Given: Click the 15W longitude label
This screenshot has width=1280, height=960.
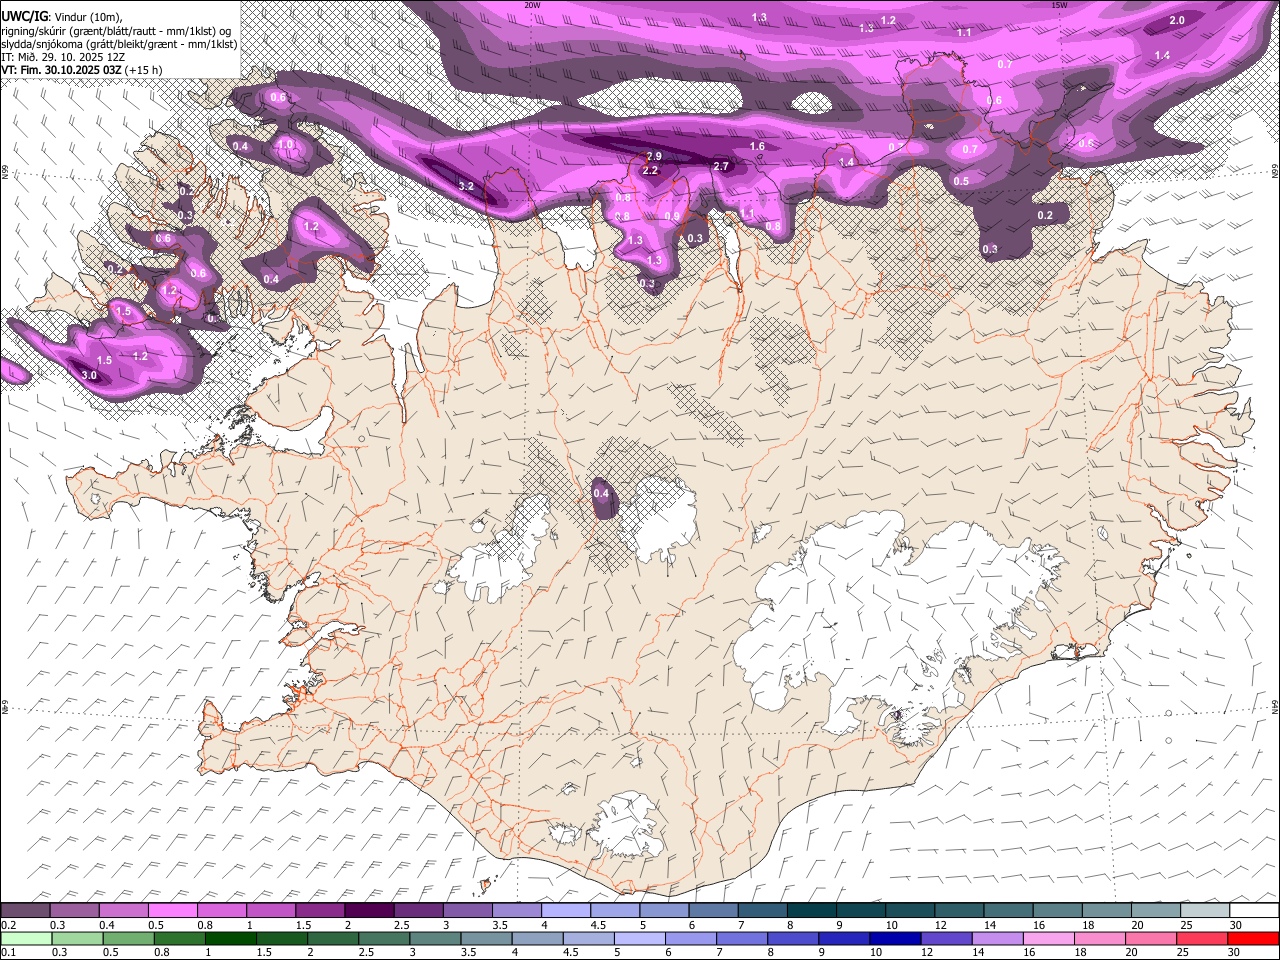Looking at the screenshot, I should click(1059, 5).
